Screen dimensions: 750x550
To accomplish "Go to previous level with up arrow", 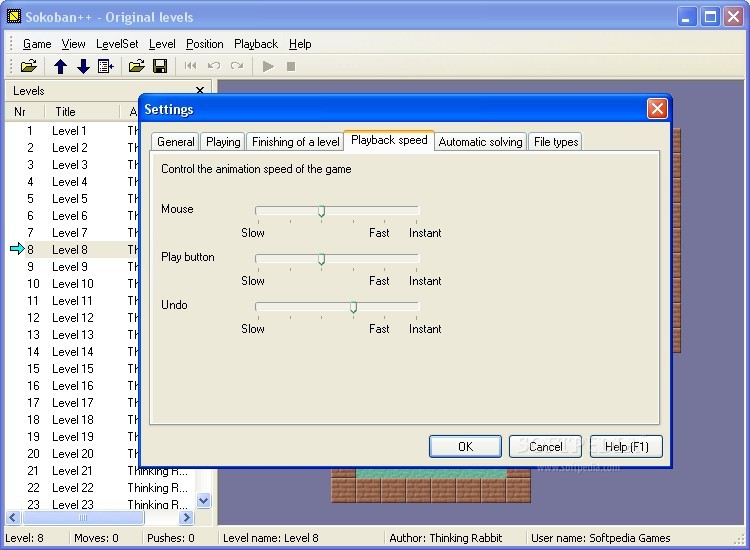I will 60,66.
